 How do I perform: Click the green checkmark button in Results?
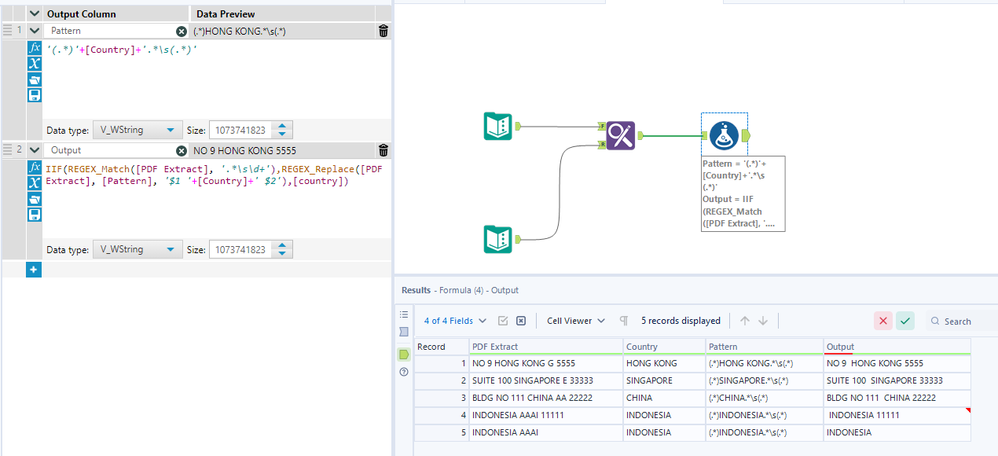[905, 321]
